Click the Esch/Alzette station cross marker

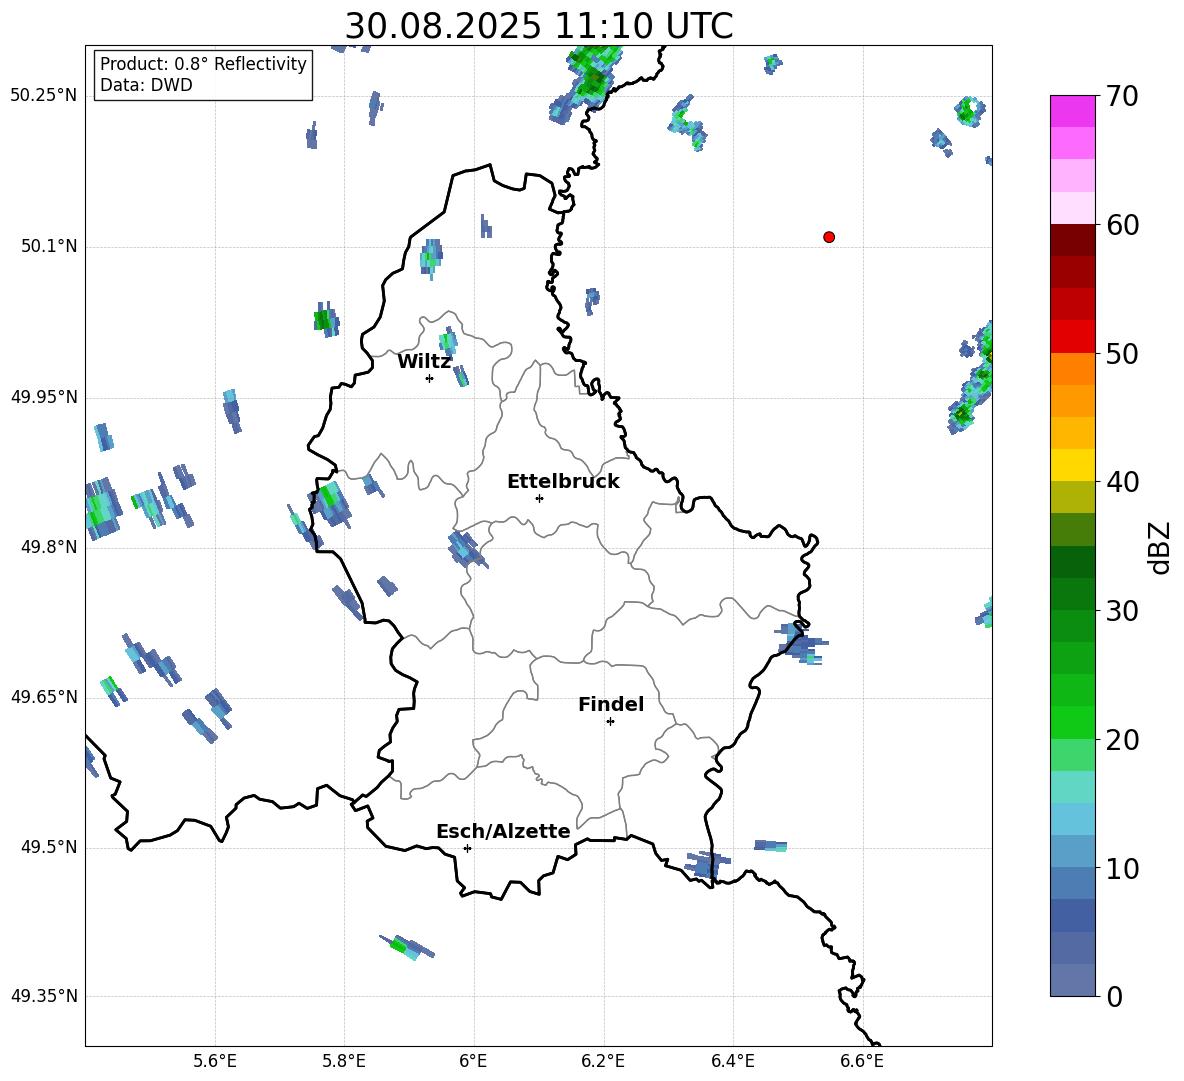467,848
